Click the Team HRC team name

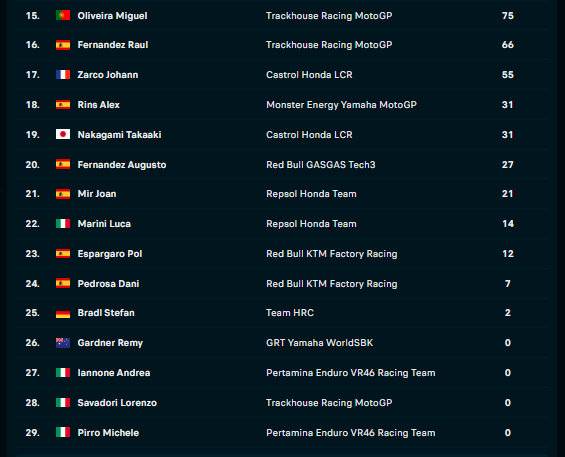click(290, 313)
